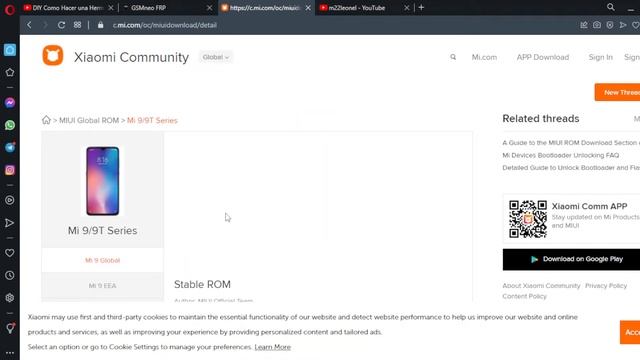The height and width of the screenshot is (360, 640).
Task: Click the Xiaomi Community orange logo
Action: pyautogui.click(x=53, y=56)
